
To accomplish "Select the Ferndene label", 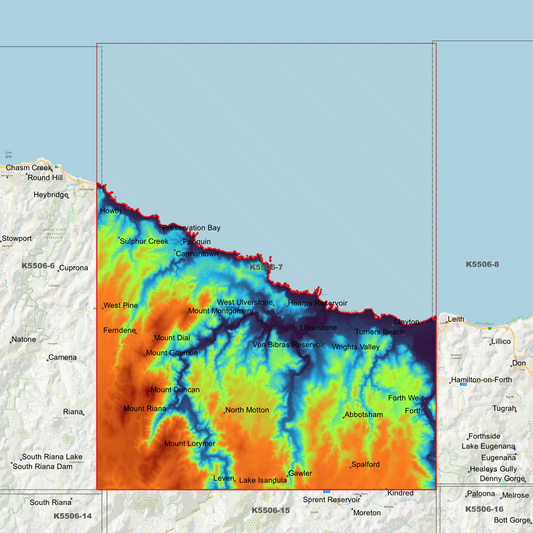I will tap(120, 330).
